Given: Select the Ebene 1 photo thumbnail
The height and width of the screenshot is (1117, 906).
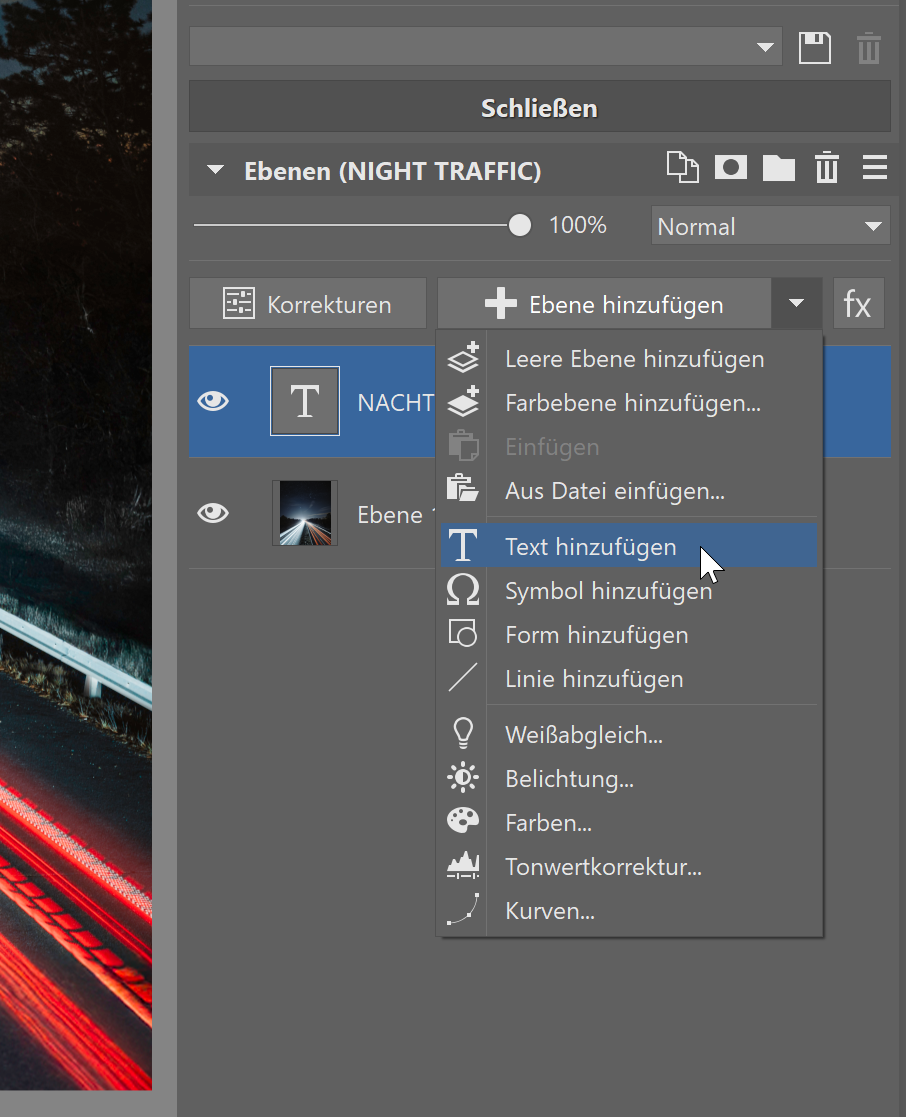Looking at the screenshot, I should [x=305, y=513].
